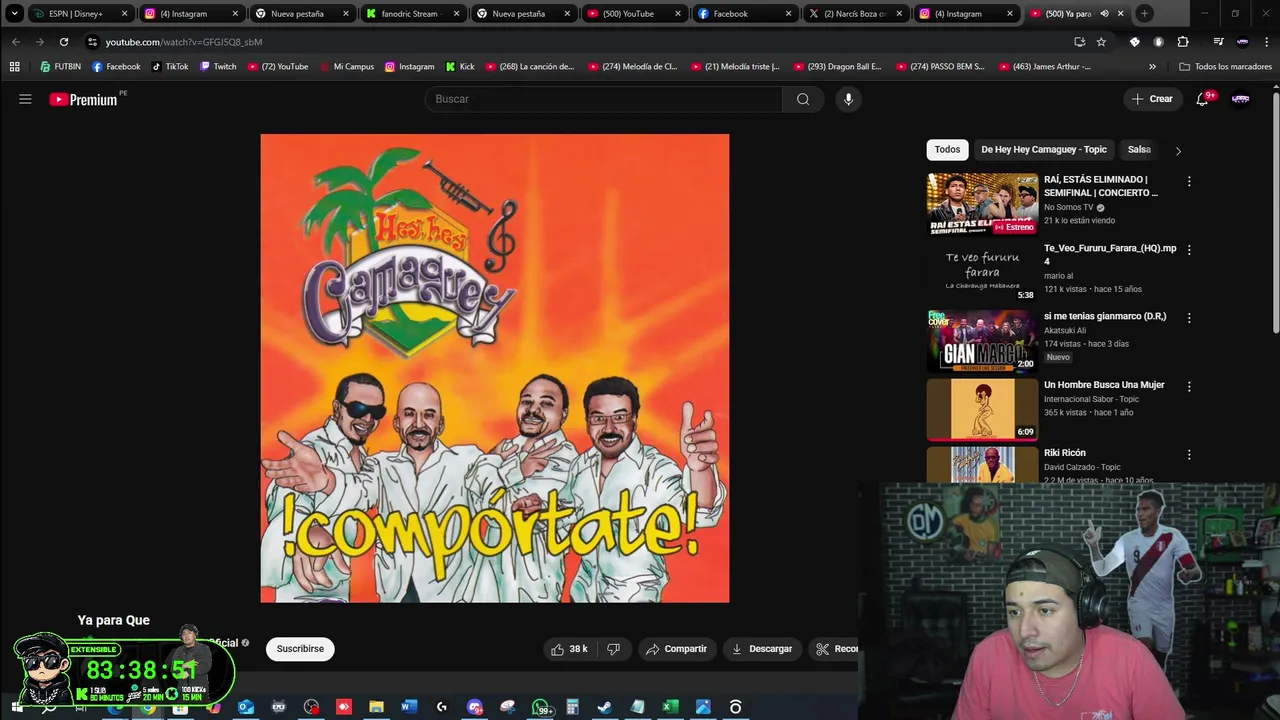
Task: Open WhatsApp from the taskbar
Action: click(541, 707)
